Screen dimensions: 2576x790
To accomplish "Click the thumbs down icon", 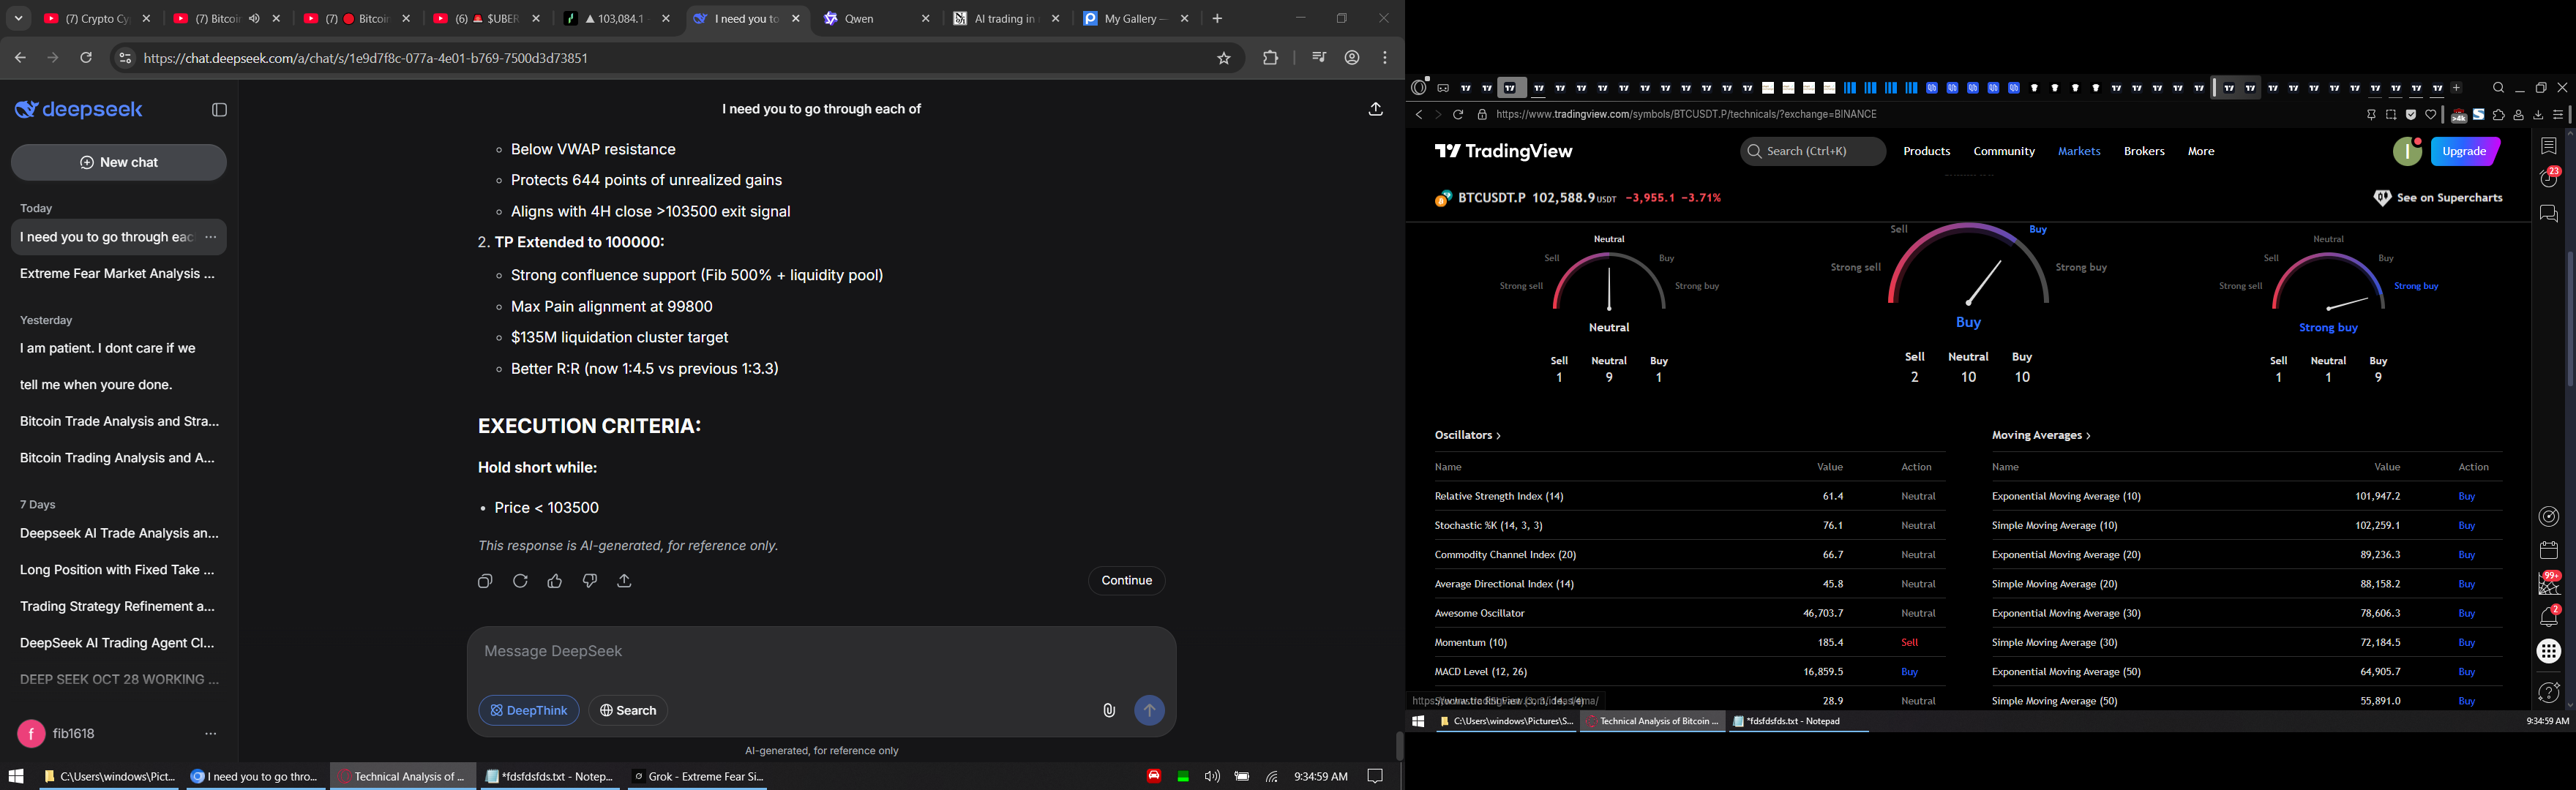I will point(590,581).
